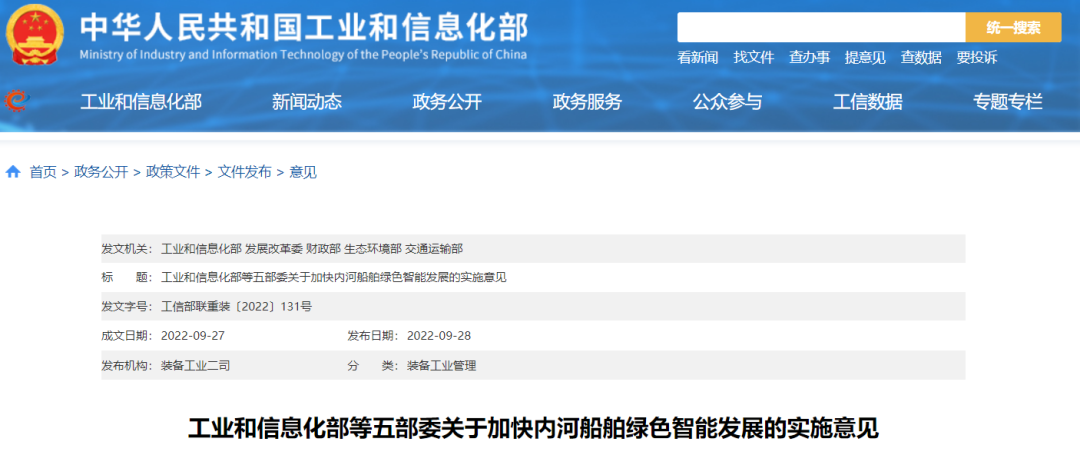Viewport: 1080px width, 475px height.
Task: Select 政务服务 navigation item
Action: pyautogui.click(x=588, y=102)
